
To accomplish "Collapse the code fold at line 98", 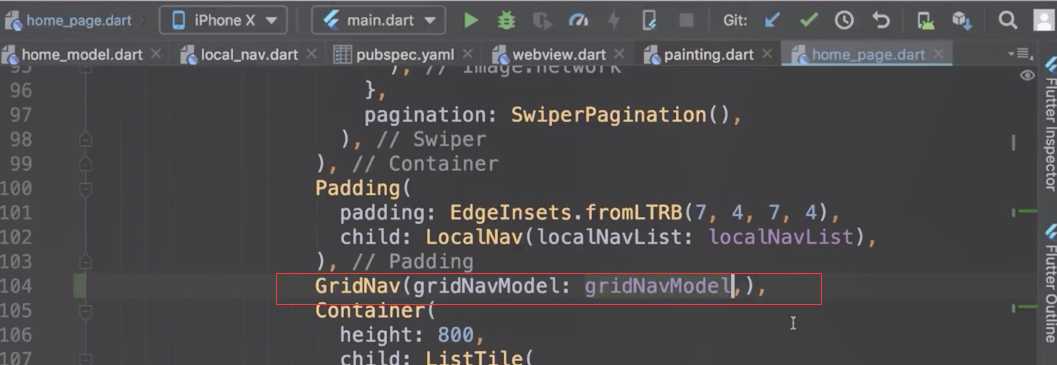I will coord(86,140).
